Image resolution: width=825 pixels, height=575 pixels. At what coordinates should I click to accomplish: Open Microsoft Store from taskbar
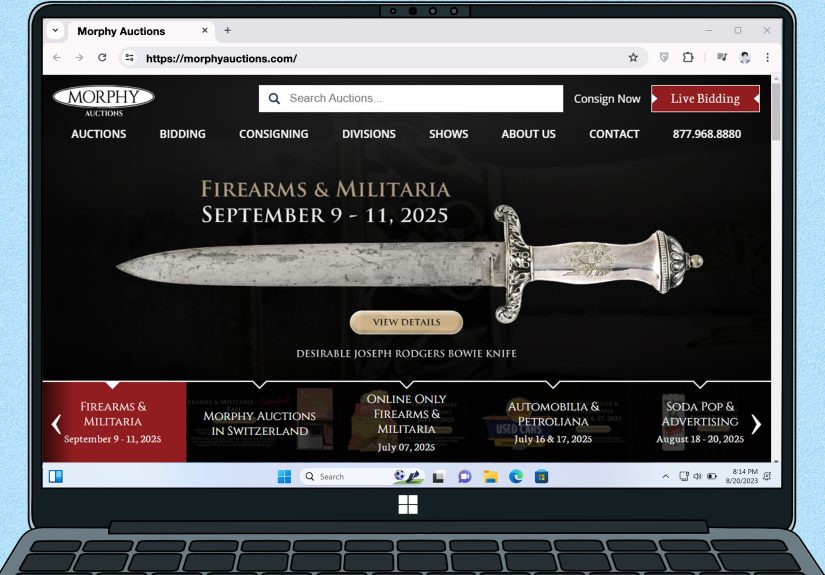pos(541,477)
